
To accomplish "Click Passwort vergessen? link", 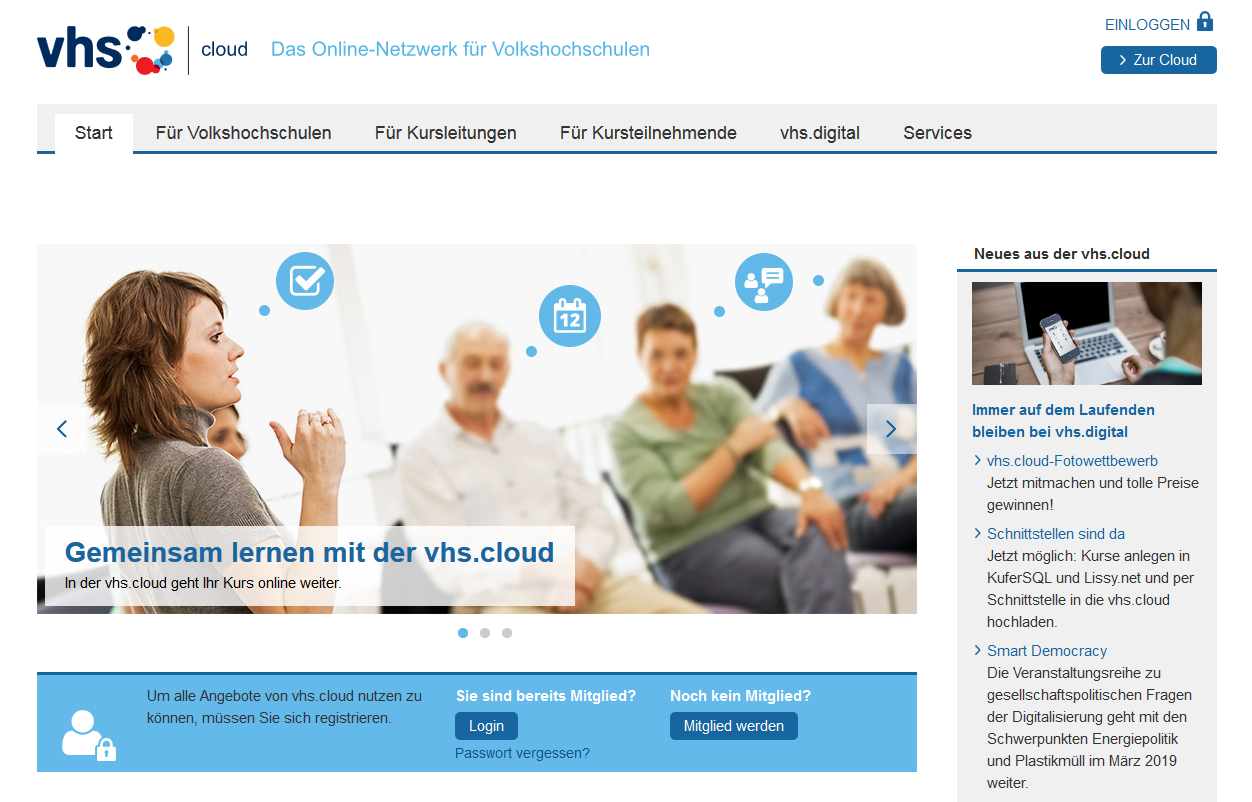I will tap(522, 753).
